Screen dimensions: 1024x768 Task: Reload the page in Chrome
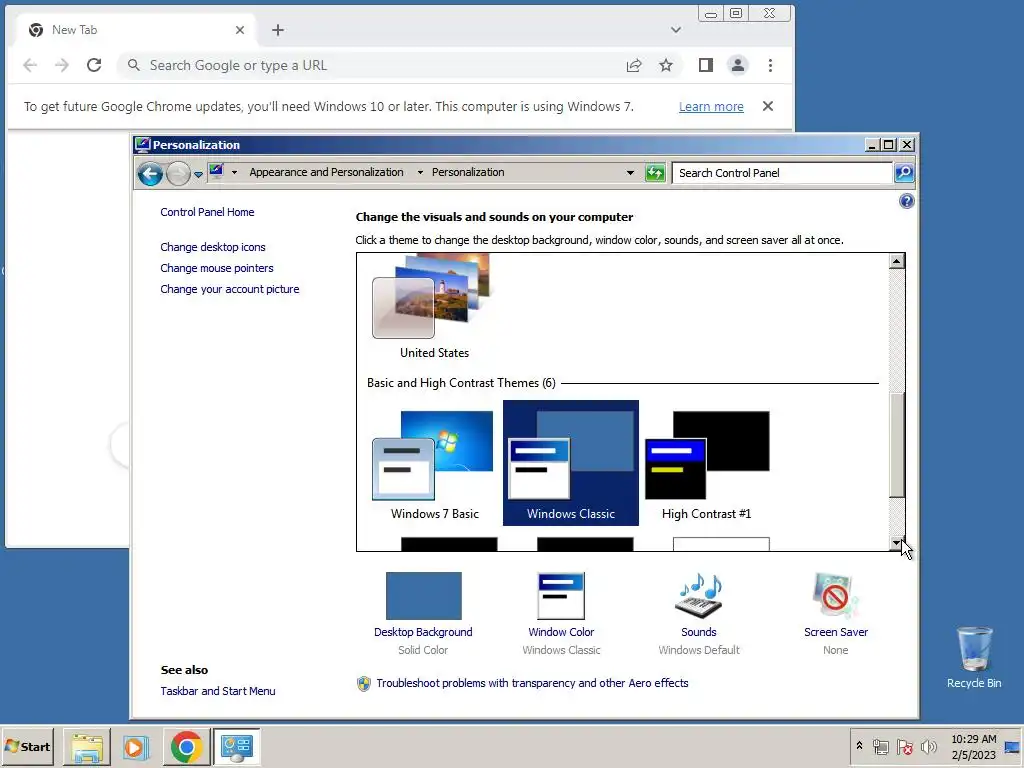[94, 65]
